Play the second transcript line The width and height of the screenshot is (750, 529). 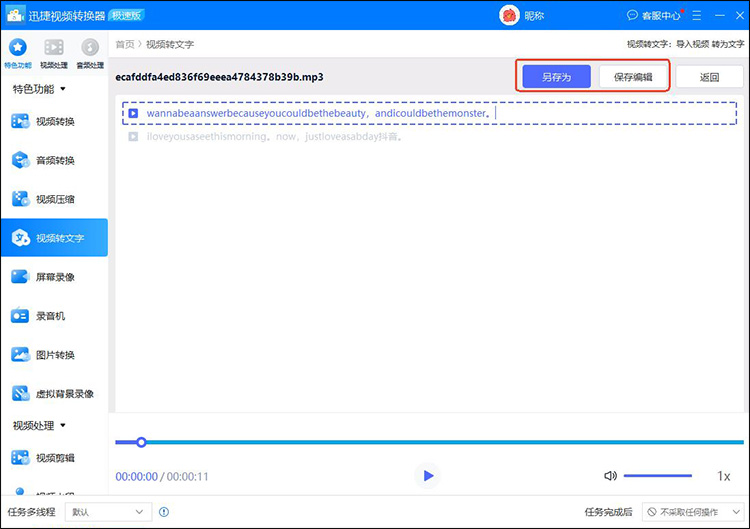[133, 137]
